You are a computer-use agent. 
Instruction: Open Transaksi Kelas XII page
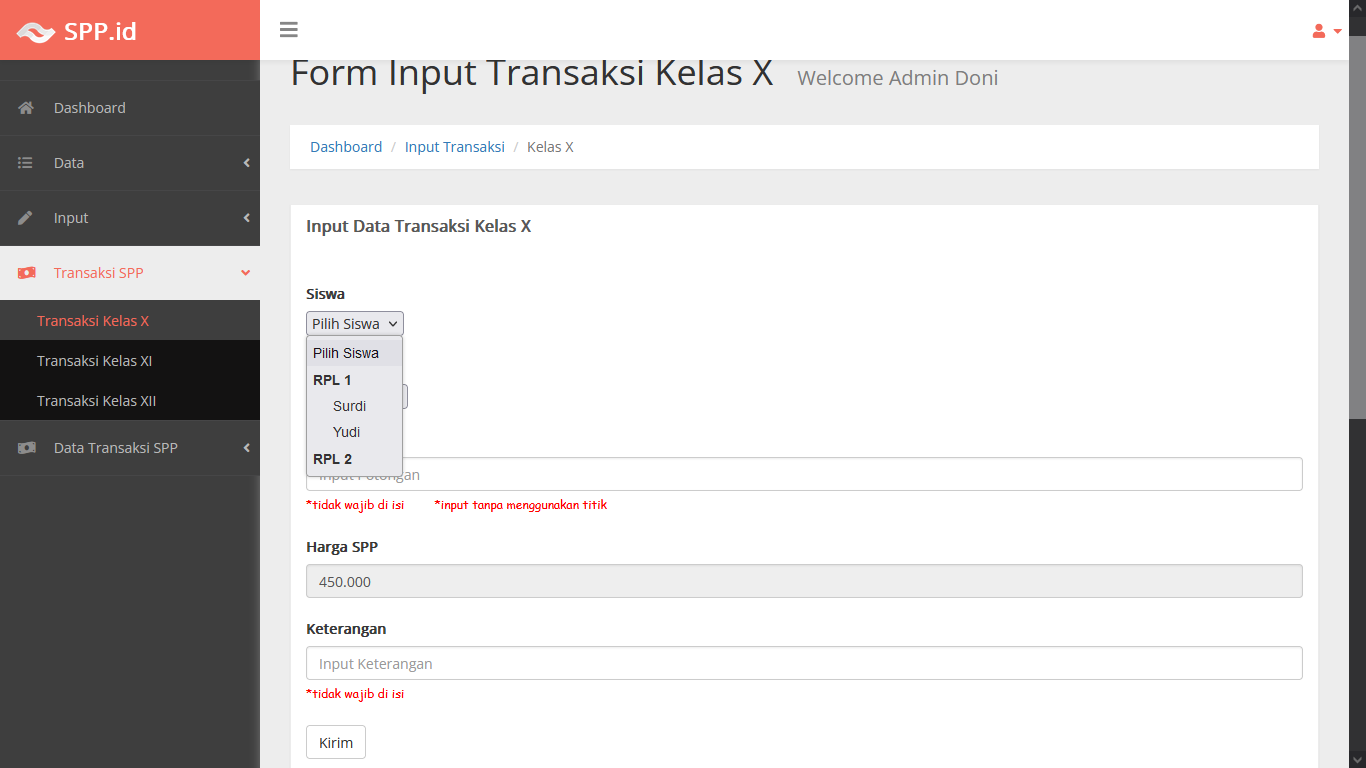(x=96, y=401)
